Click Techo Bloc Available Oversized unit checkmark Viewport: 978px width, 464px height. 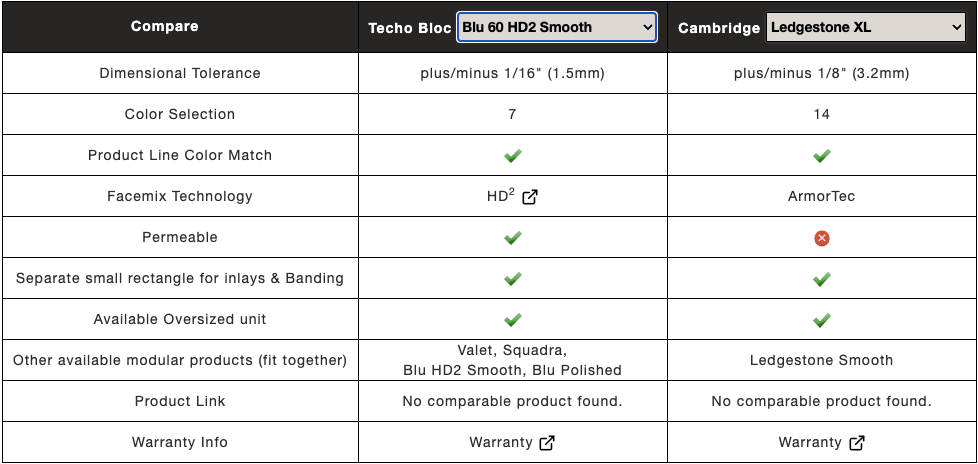coord(513,320)
